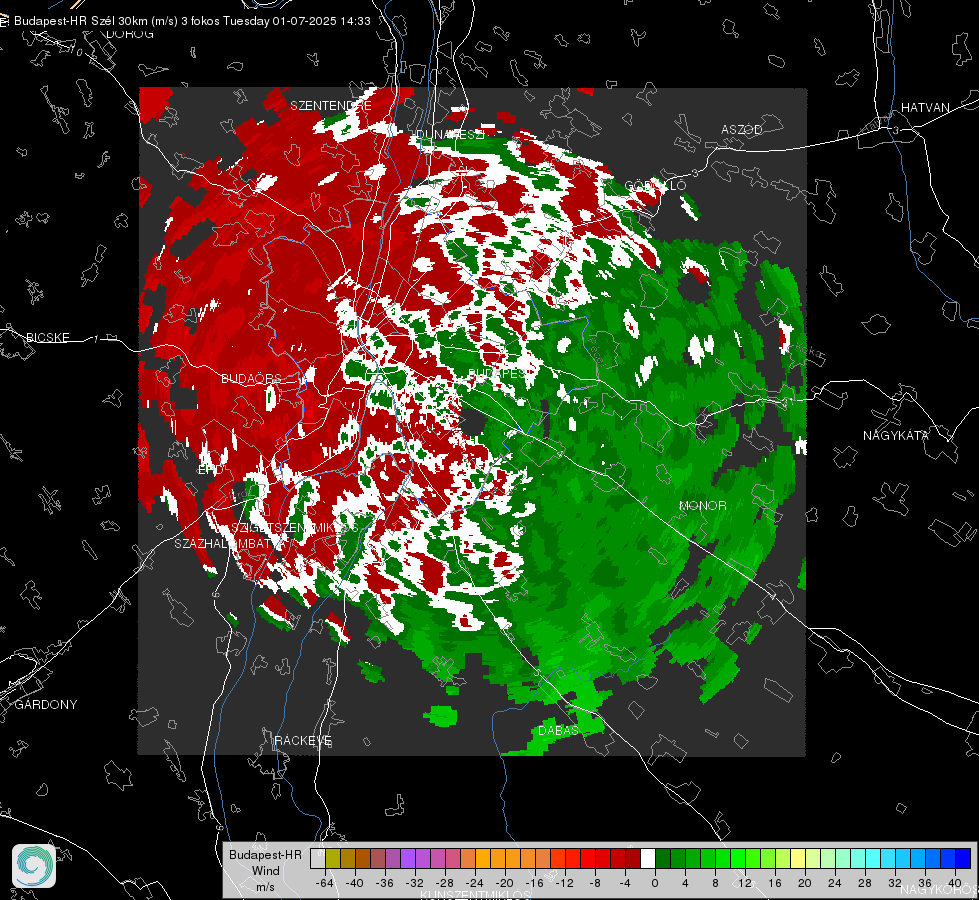Image resolution: width=979 pixels, height=900 pixels.
Task: Click the KUNSZENTMIKLÓS city label
Action: (475, 895)
